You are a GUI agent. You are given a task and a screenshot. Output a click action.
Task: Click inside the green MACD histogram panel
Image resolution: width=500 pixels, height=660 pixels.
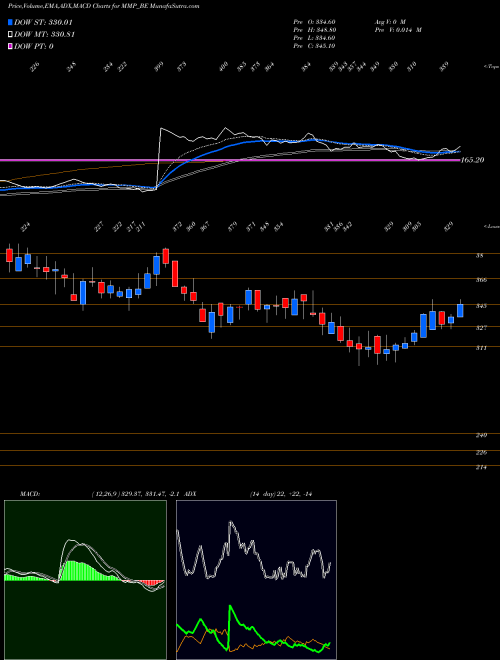pyautogui.click(x=85, y=580)
